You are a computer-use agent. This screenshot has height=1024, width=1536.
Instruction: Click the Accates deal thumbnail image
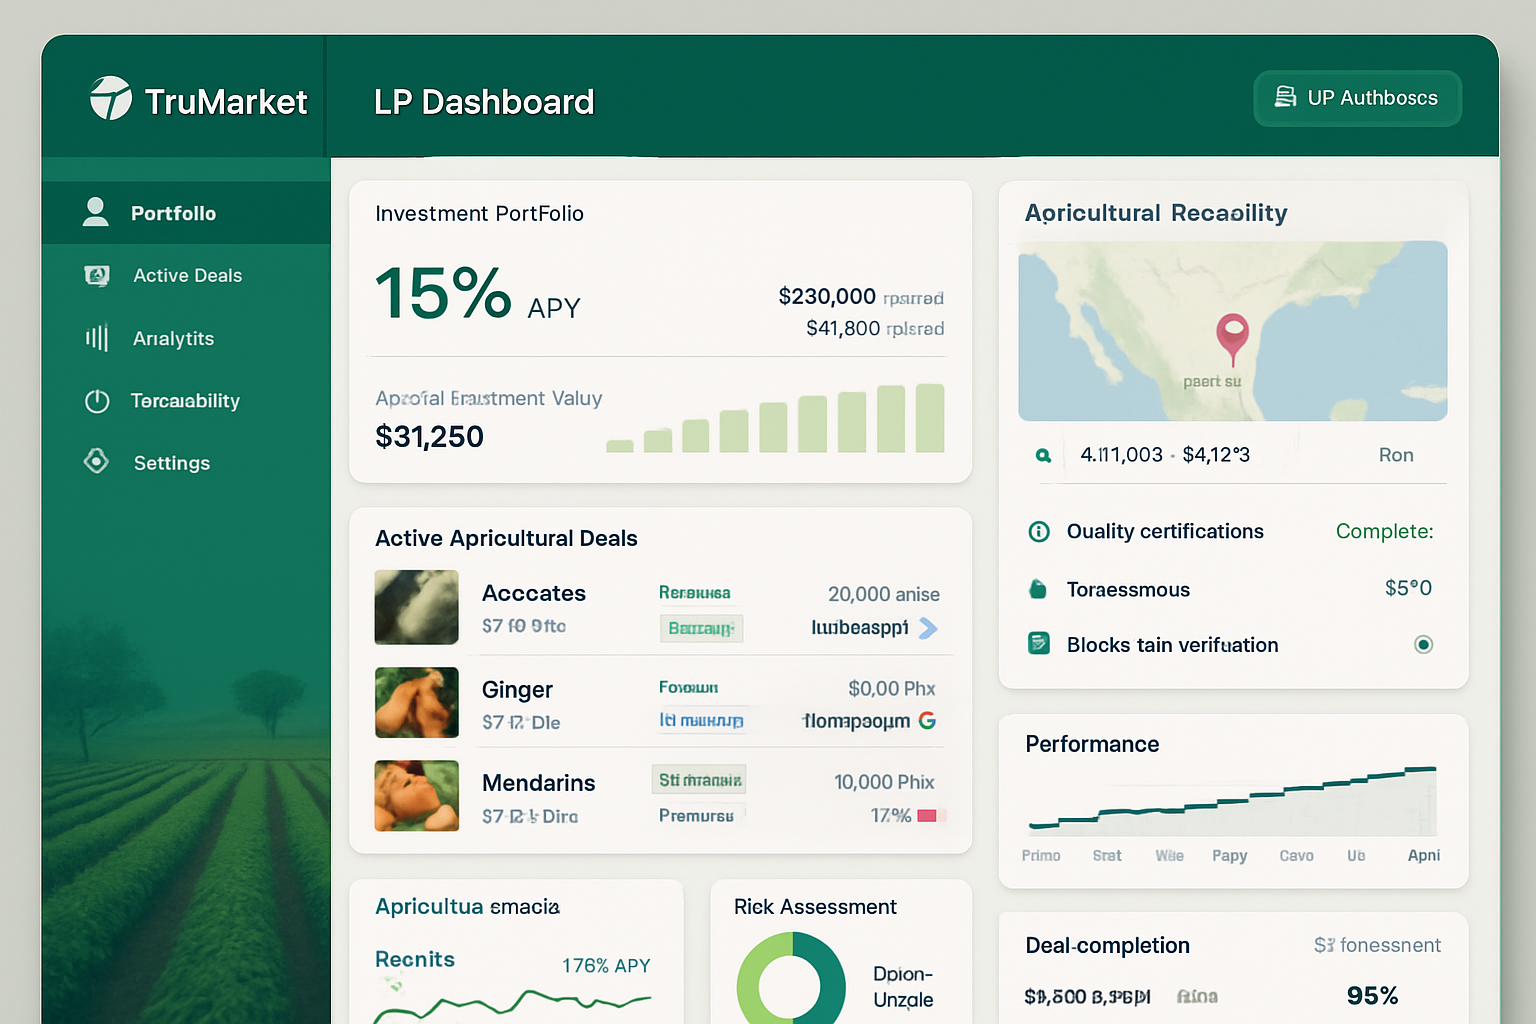pyautogui.click(x=416, y=607)
